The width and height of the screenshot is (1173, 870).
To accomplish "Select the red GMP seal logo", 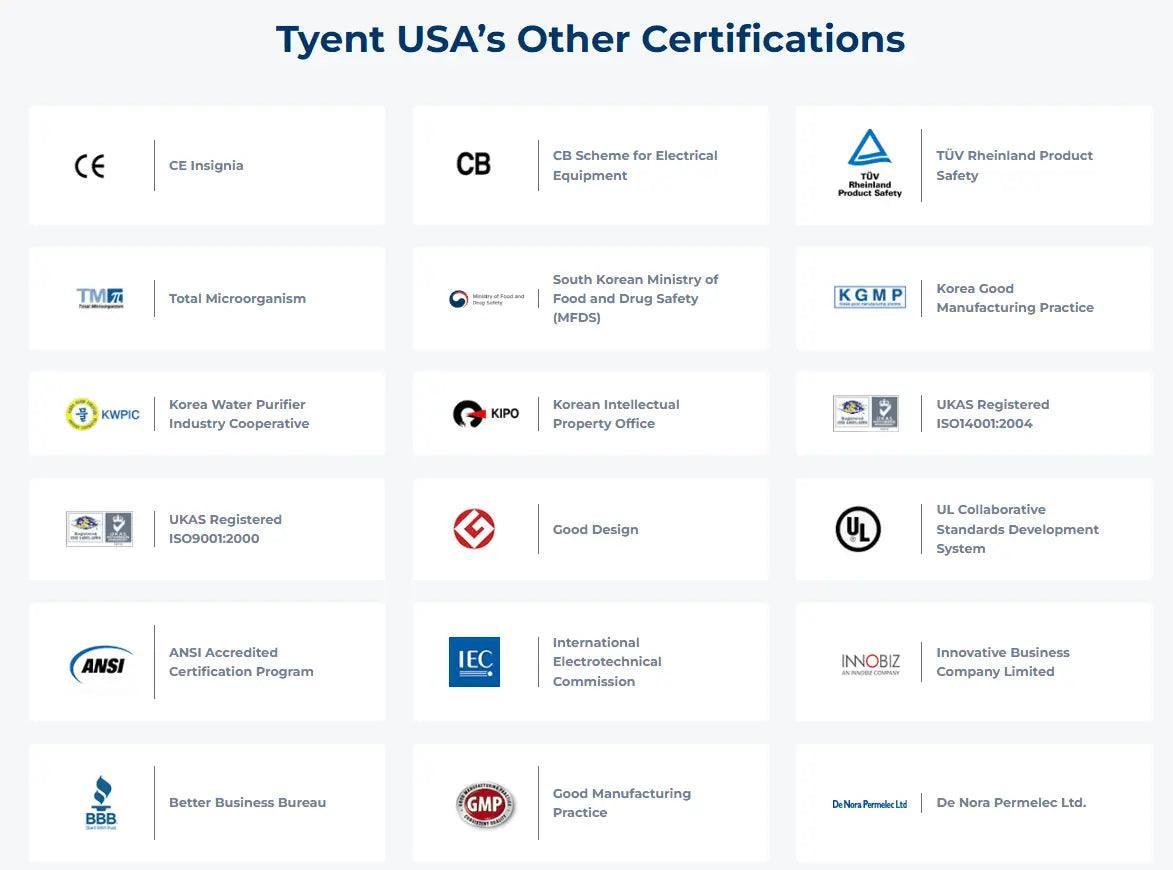I will point(486,804).
